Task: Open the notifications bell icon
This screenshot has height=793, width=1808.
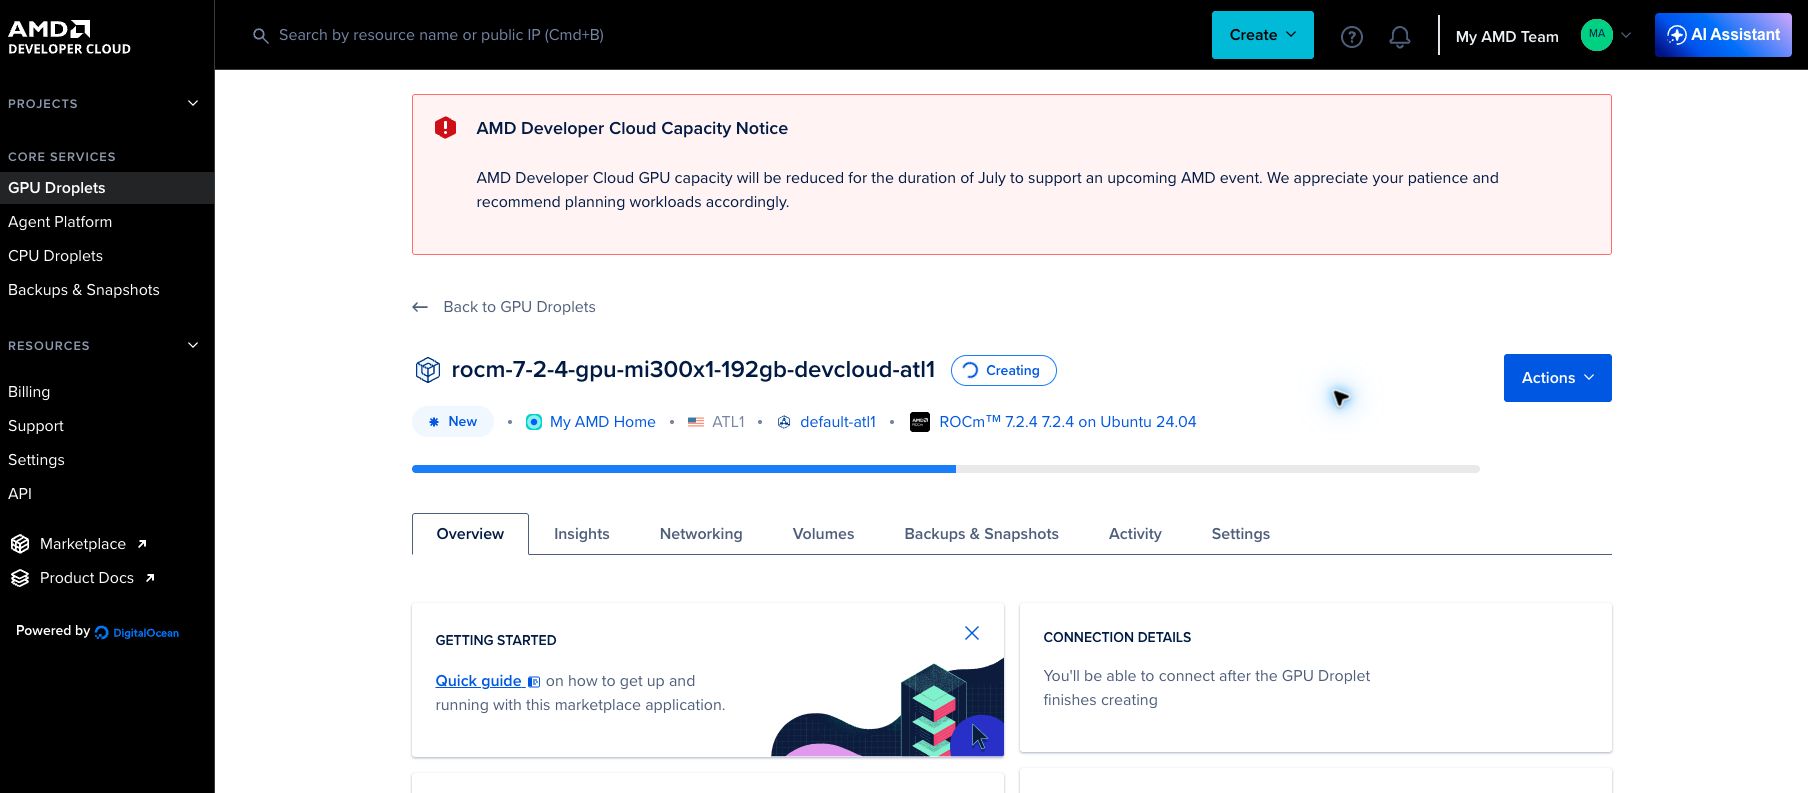Action: click(1399, 37)
